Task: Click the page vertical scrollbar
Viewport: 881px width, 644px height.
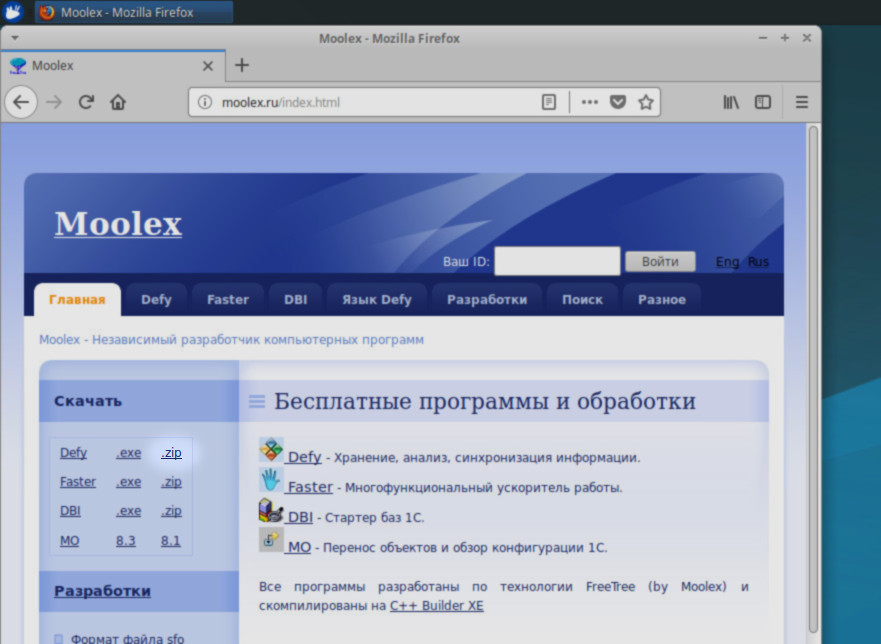Action: (x=813, y=379)
